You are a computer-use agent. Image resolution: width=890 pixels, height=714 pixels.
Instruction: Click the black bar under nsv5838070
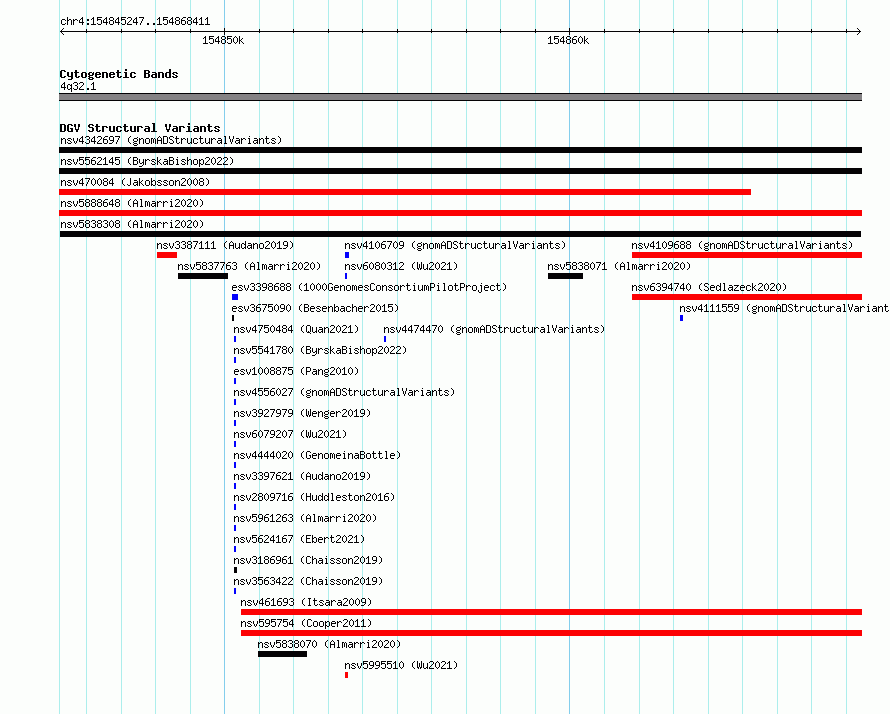283,654
